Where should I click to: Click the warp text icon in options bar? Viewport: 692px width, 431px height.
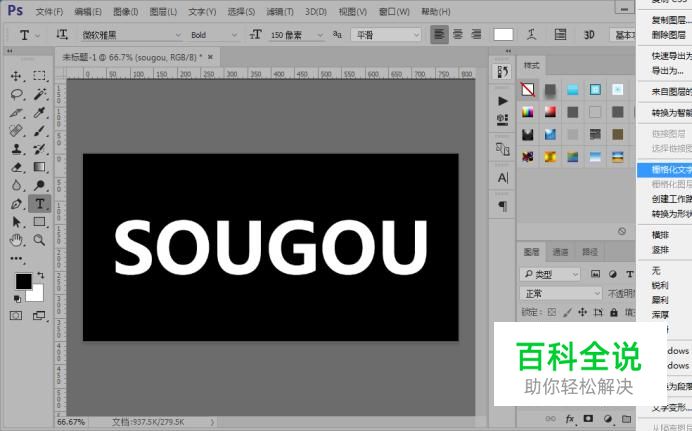[x=532, y=34]
